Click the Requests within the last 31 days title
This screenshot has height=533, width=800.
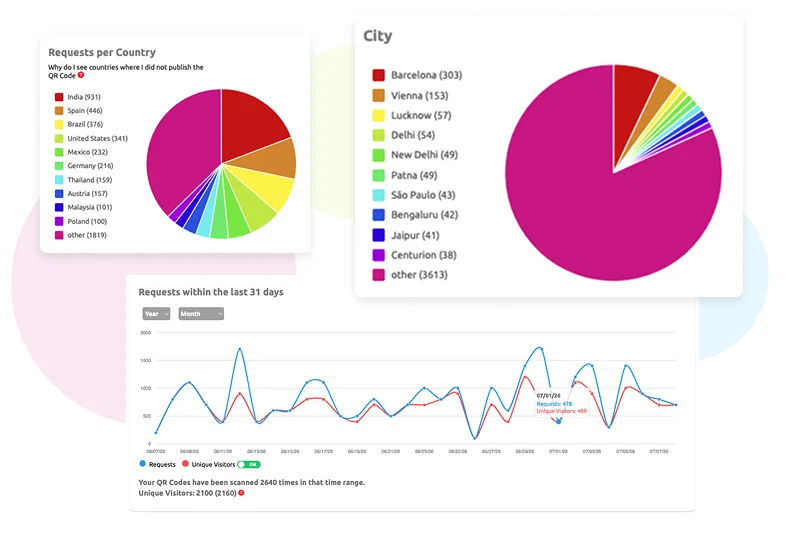tap(211, 292)
